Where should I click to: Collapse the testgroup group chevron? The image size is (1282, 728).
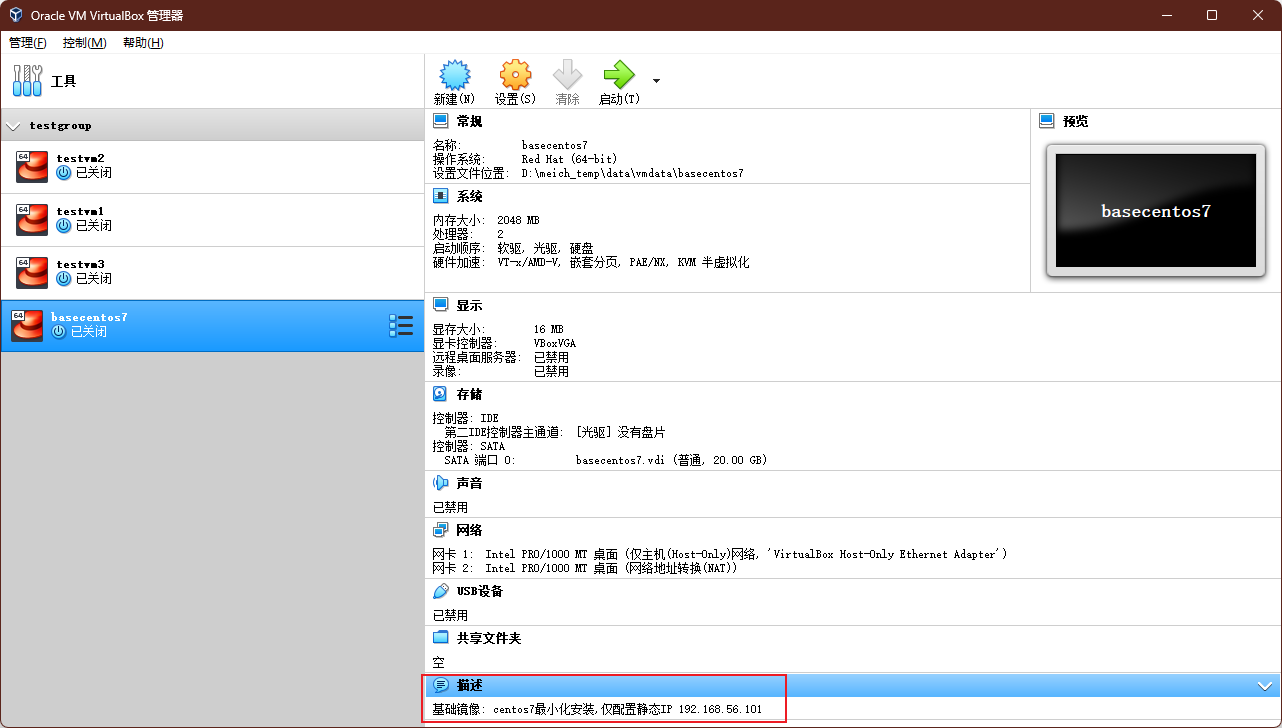tap(13, 126)
